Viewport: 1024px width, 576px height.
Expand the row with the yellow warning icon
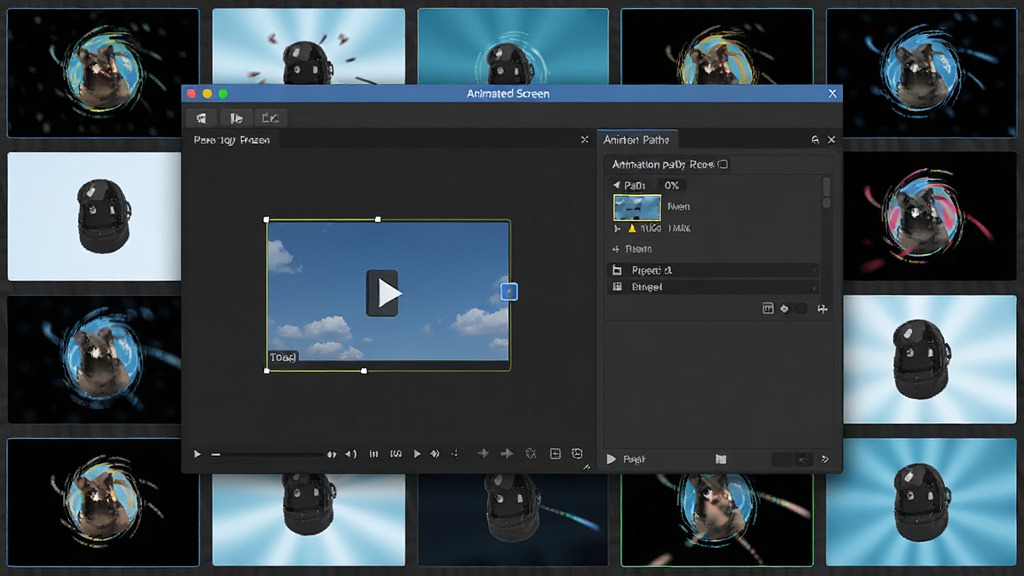(616, 229)
